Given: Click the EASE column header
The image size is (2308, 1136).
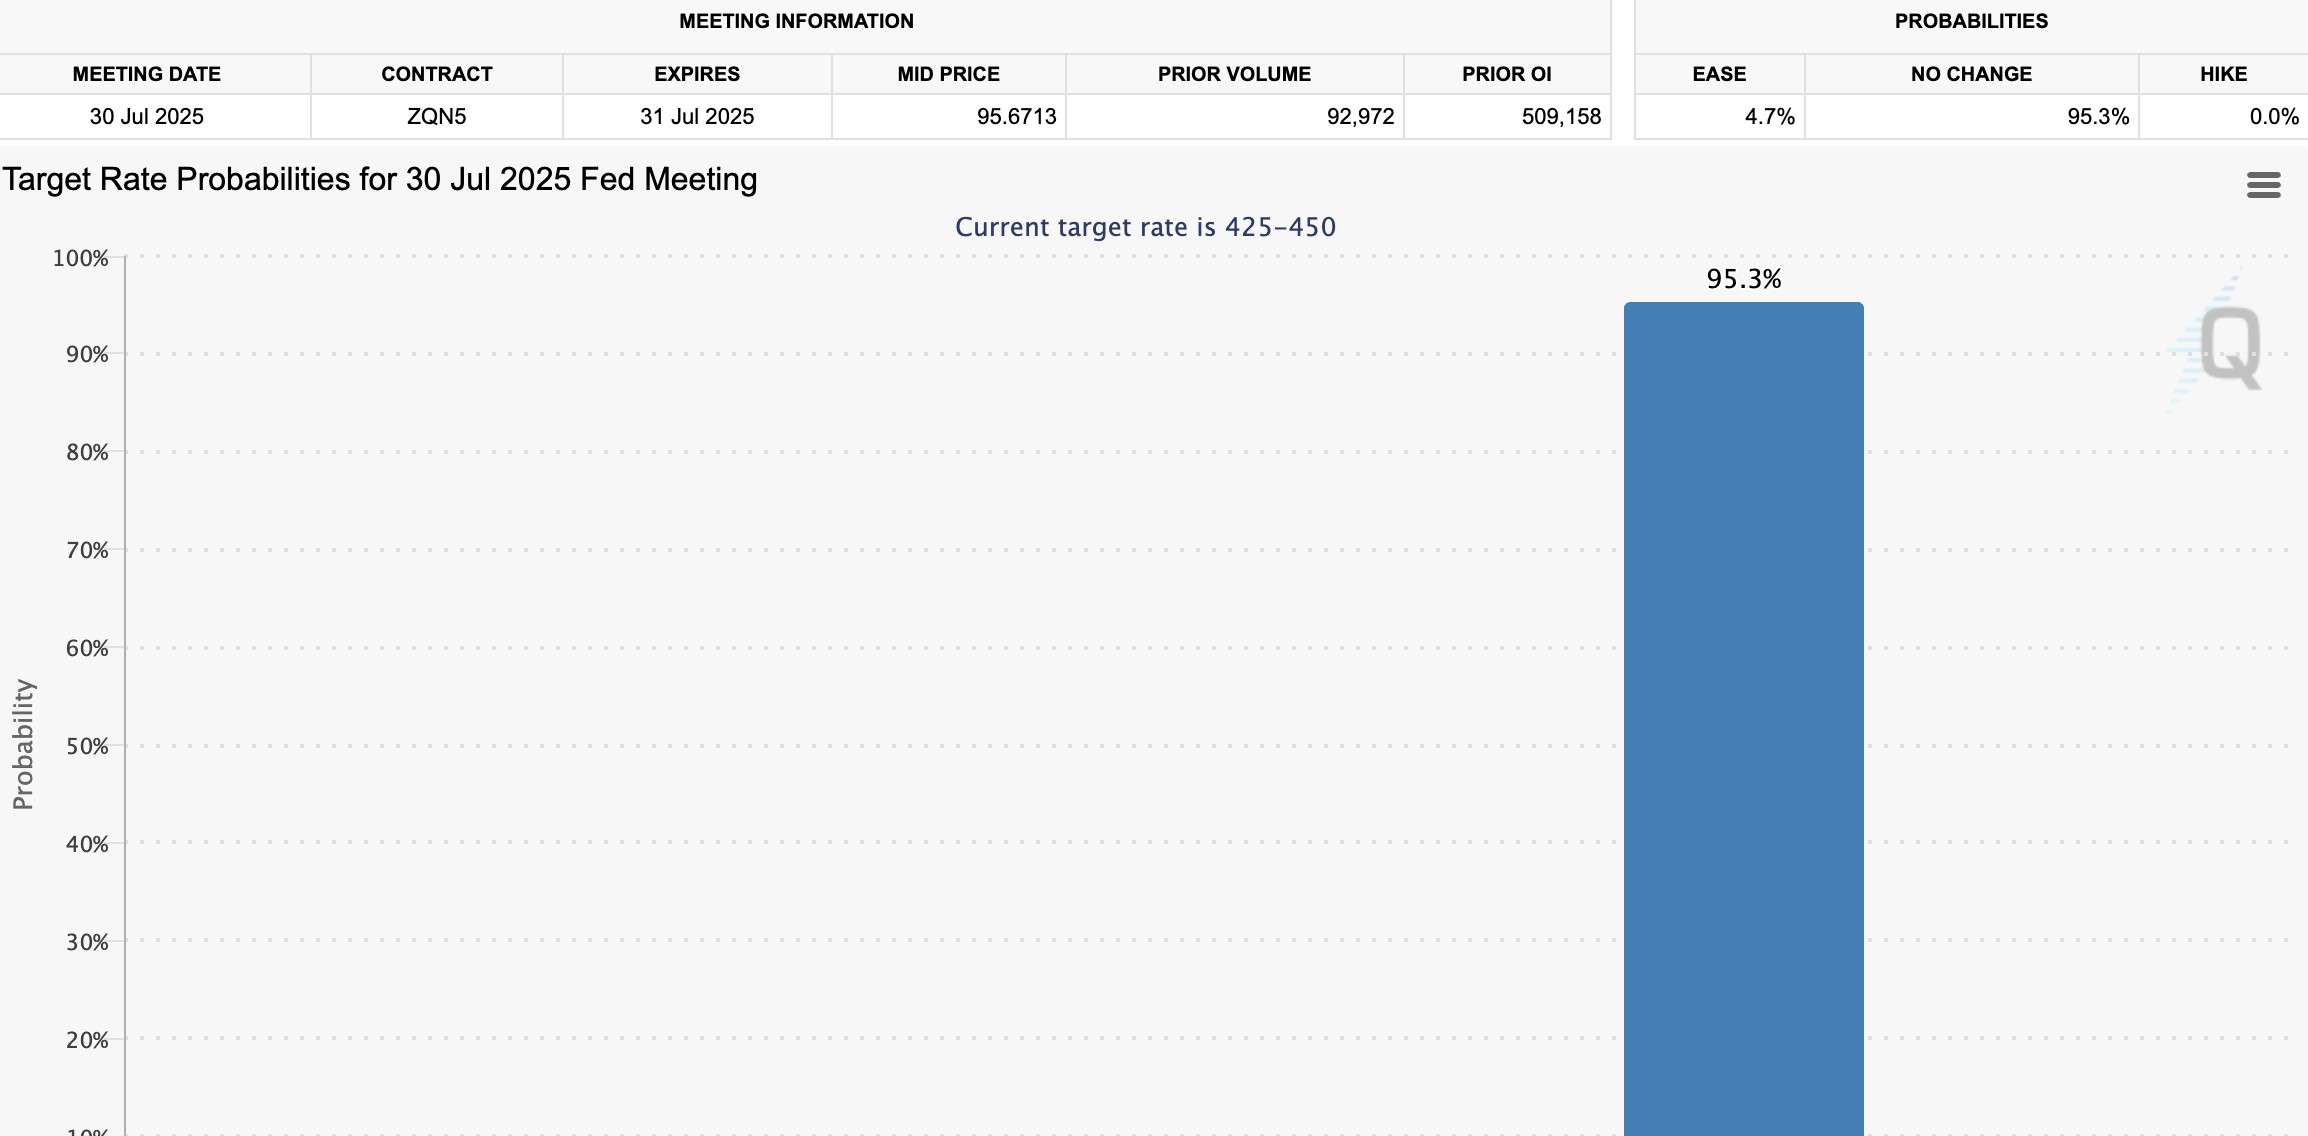Looking at the screenshot, I should [1719, 74].
